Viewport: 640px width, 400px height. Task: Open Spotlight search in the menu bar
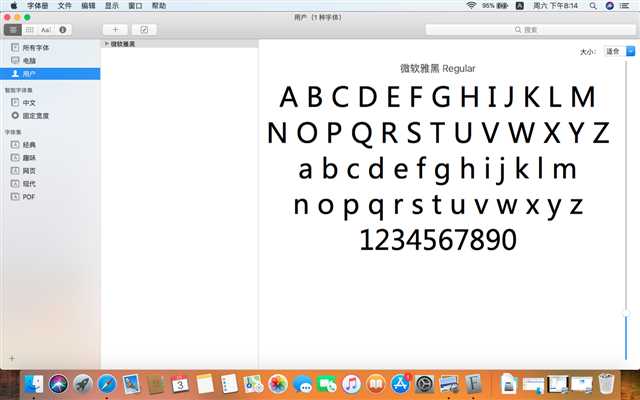click(x=593, y=6)
